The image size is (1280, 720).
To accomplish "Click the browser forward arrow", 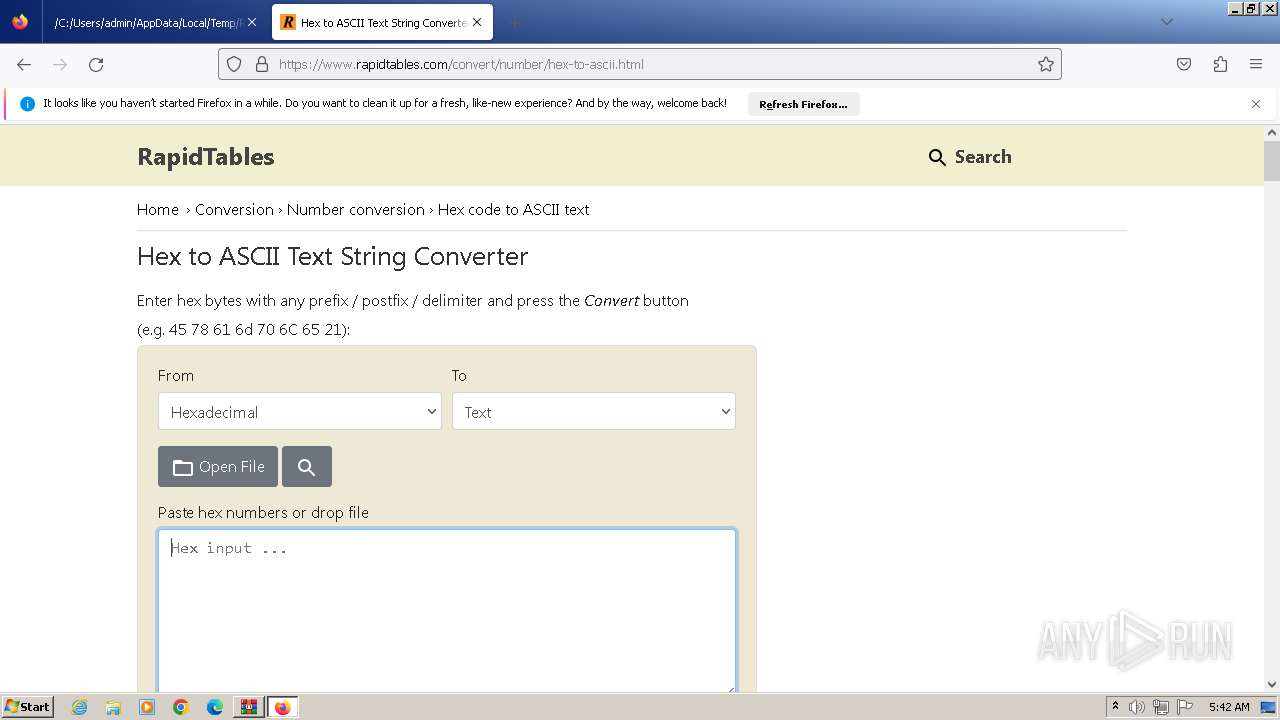I will point(60,64).
